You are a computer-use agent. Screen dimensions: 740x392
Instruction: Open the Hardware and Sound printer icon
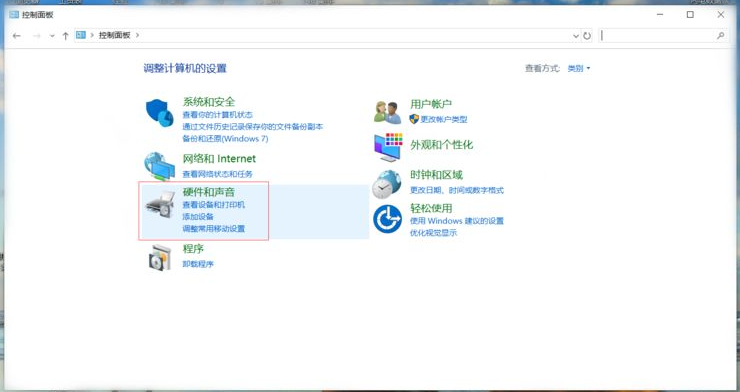[160, 205]
